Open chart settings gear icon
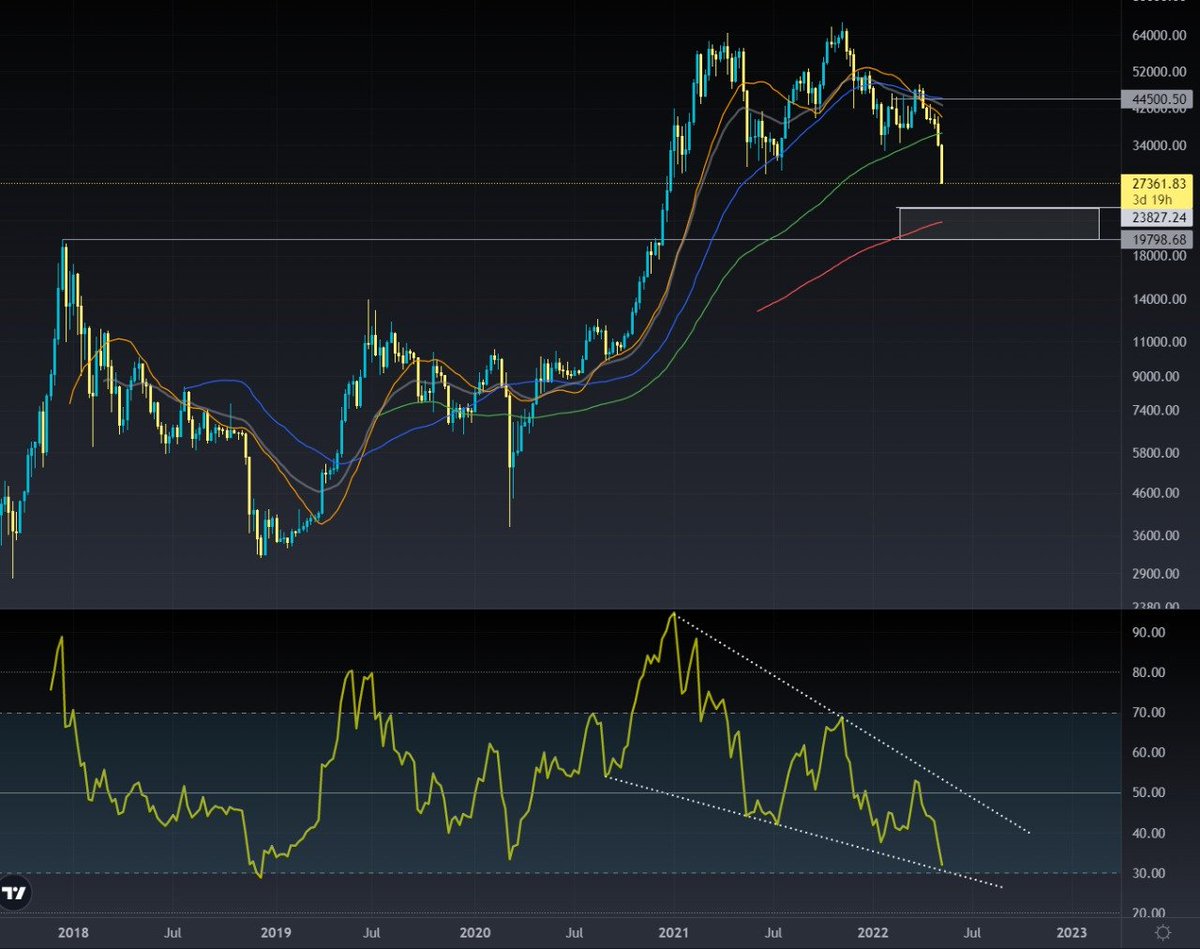Screen dimensions: 1200x949 click(x=1161, y=932)
